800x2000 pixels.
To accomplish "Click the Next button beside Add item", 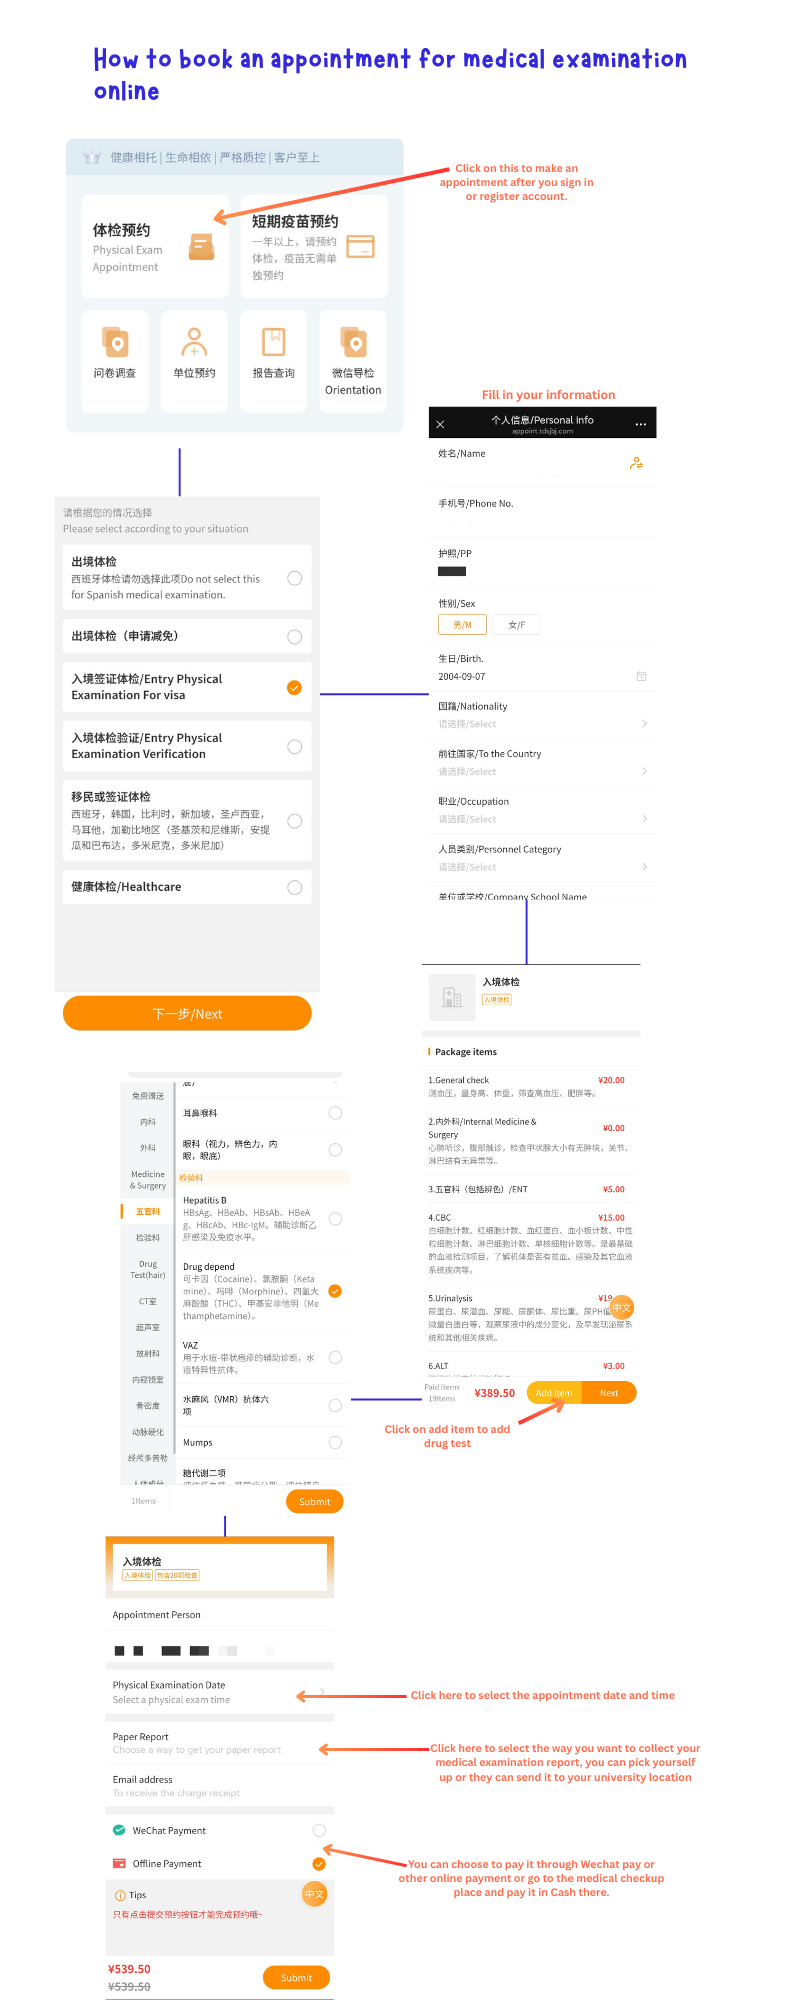I will pos(609,1393).
